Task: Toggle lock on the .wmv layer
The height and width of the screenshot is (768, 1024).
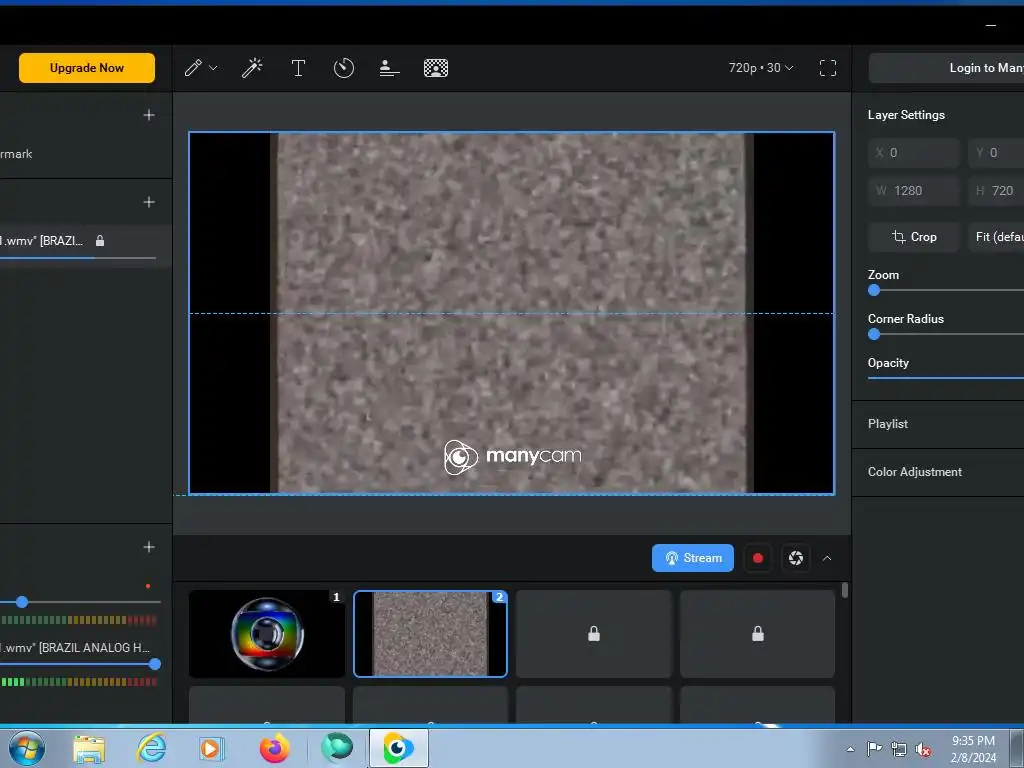Action: click(x=100, y=241)
